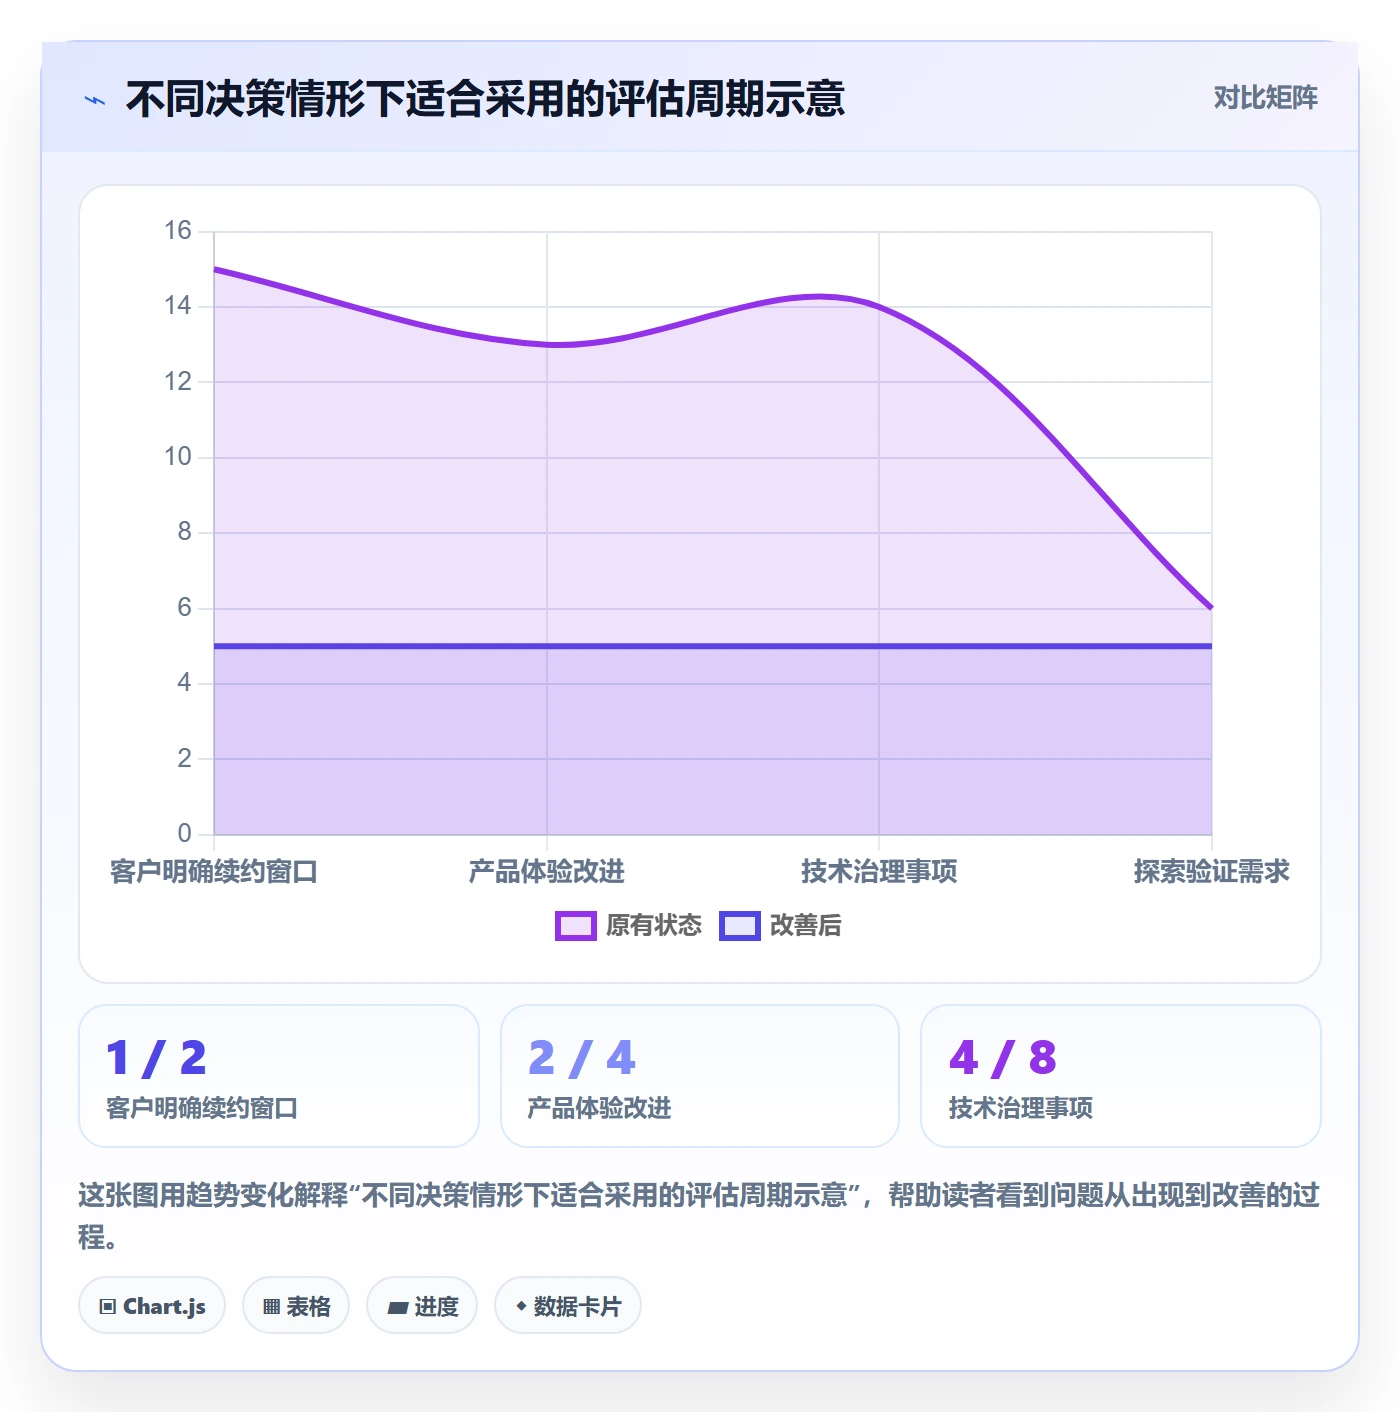Viewport: 1400px width, 1412px height.
Task: Click the x-axis label 探索验证需求
Action: tap(1212, 872)
